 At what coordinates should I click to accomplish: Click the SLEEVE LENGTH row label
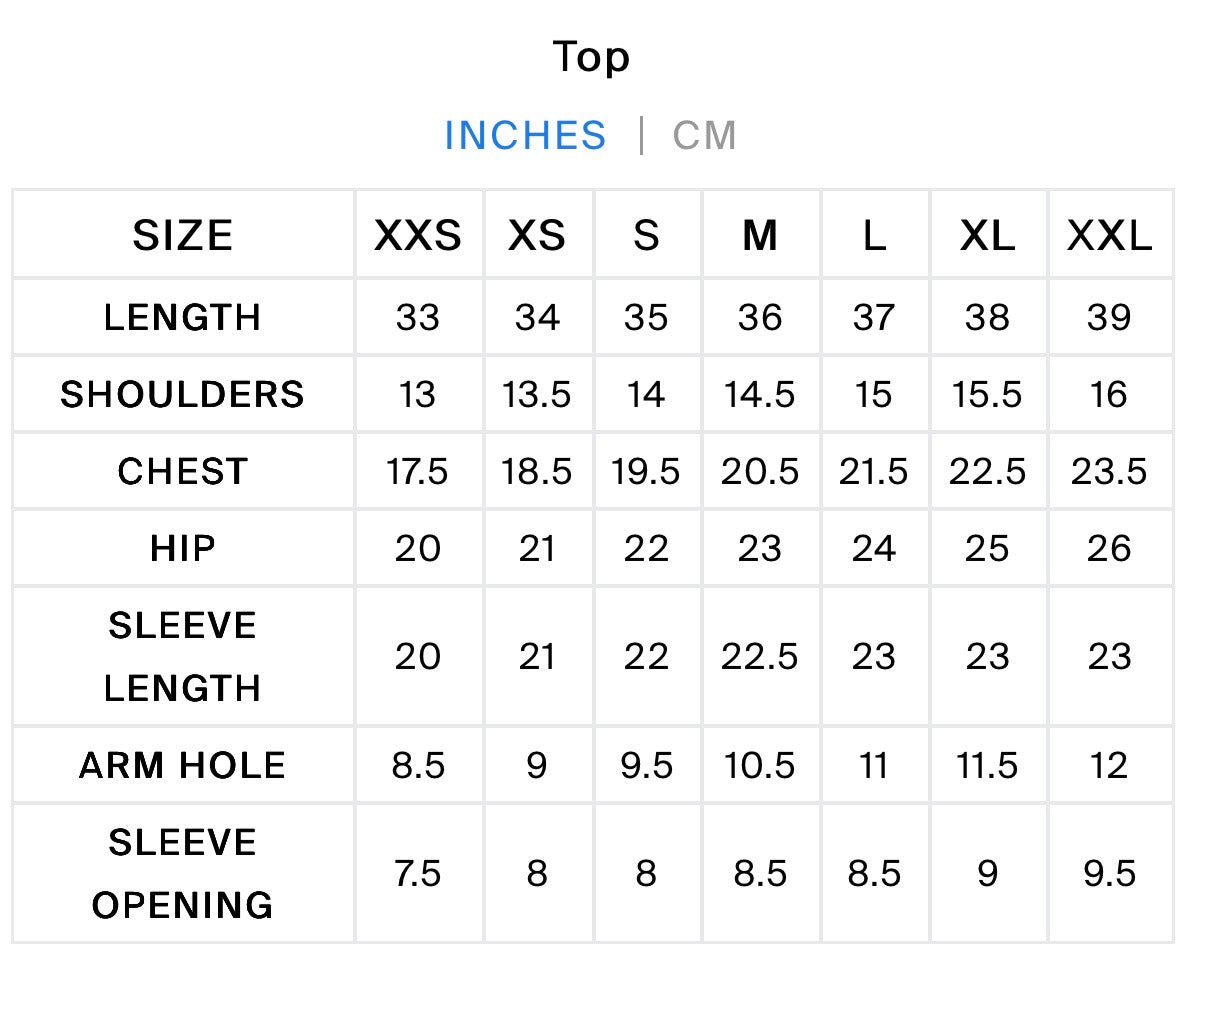coord(183,657)
